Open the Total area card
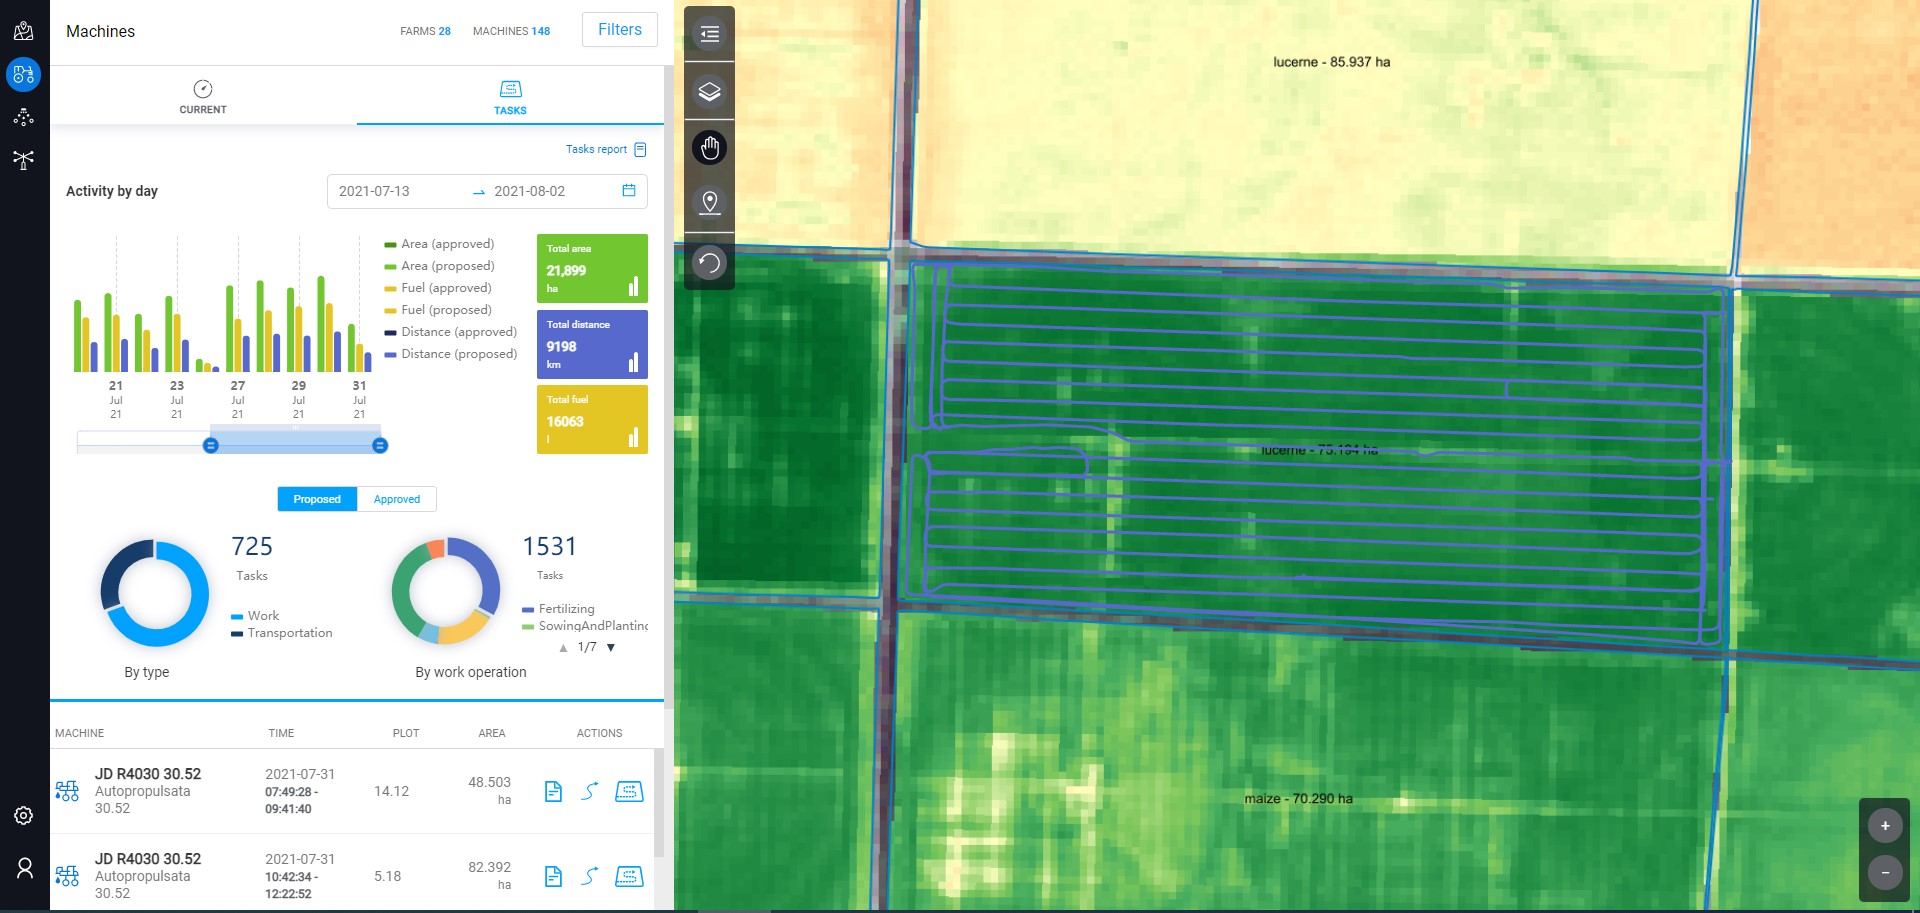 tap(592, 268)
